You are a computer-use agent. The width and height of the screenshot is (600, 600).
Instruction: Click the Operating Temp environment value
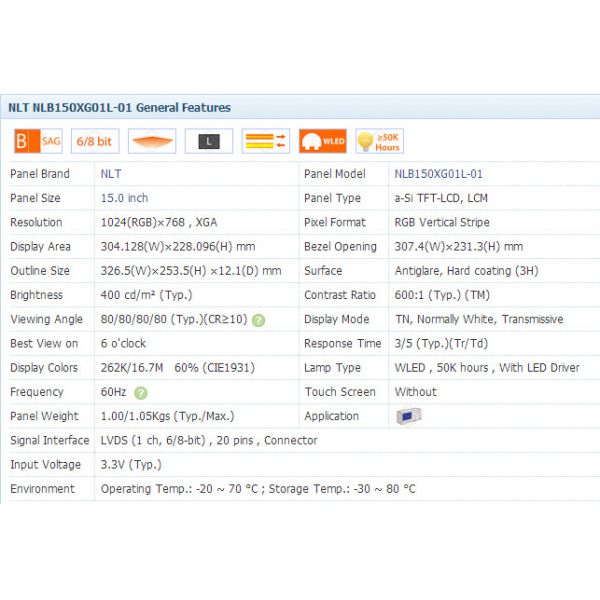pyautogui.click(x=258, y=489)
